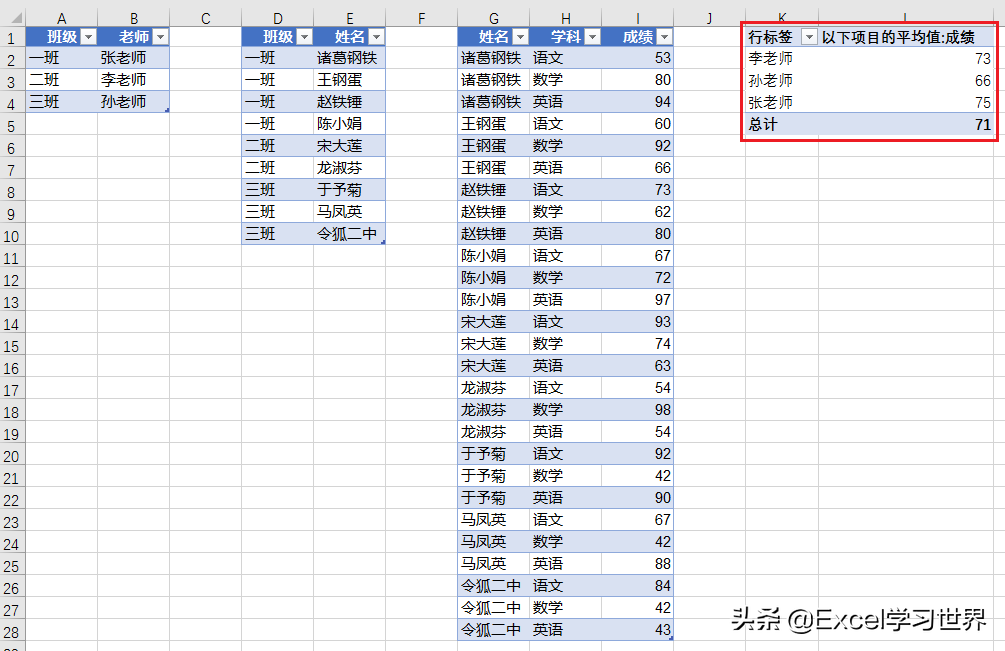Click the score cell 97 in row 13

(x=637, y=300)
